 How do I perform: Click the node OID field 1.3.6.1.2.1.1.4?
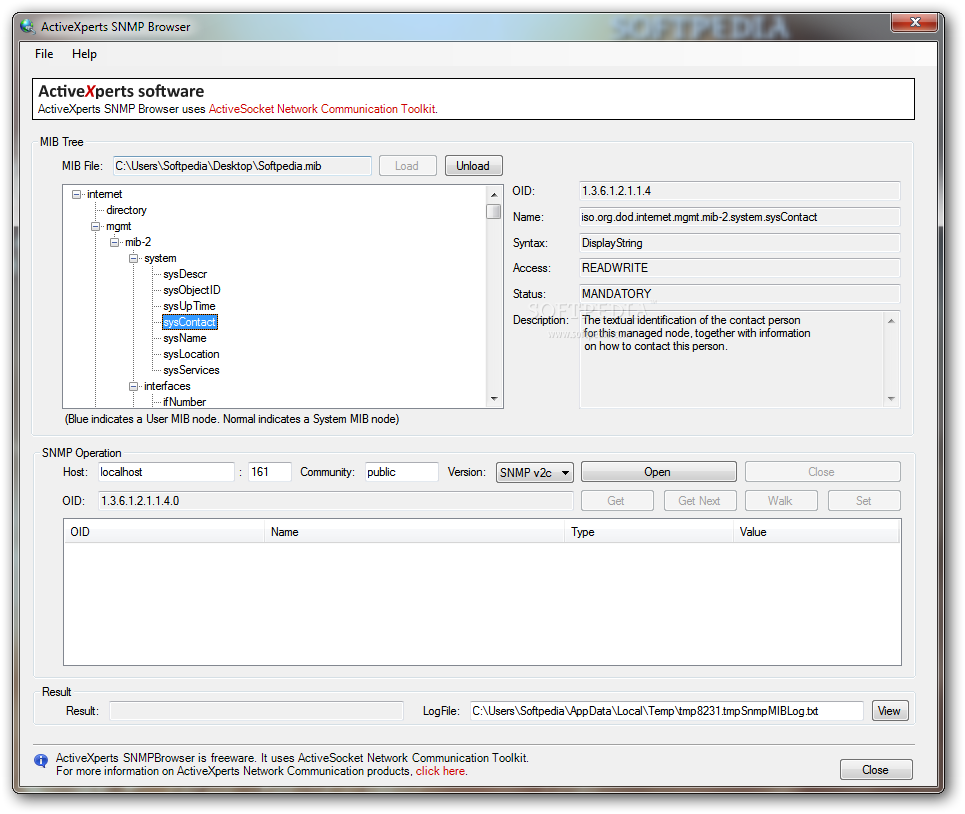pos(739,191)
